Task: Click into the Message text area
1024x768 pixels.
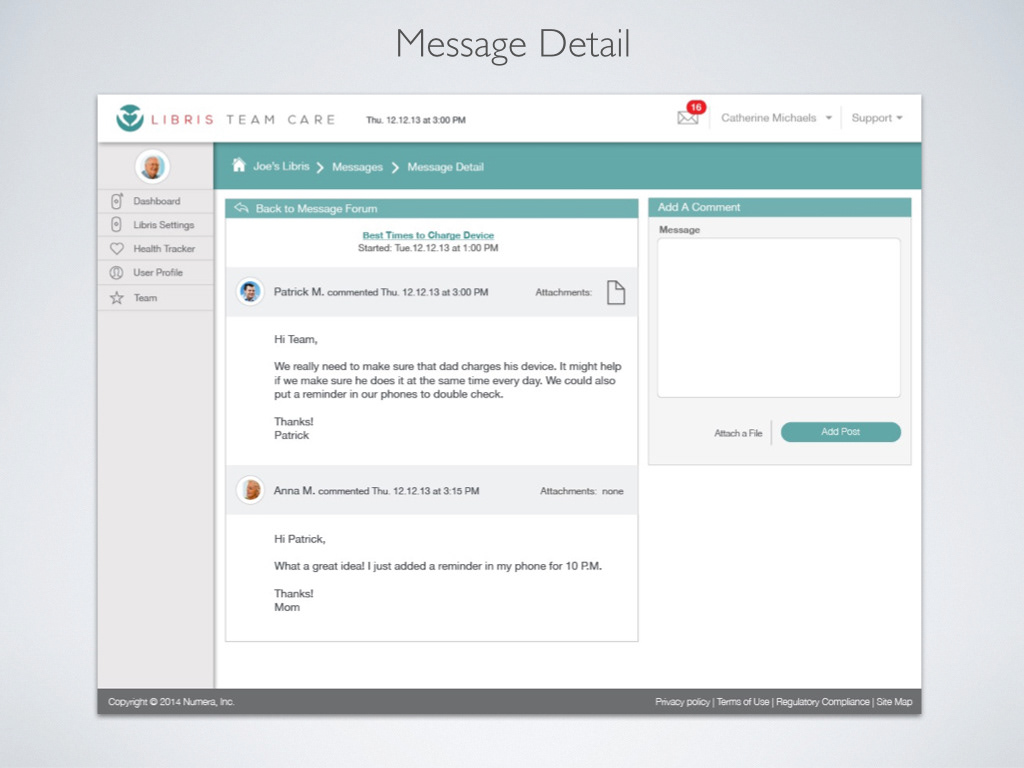Action: [778, 317]
